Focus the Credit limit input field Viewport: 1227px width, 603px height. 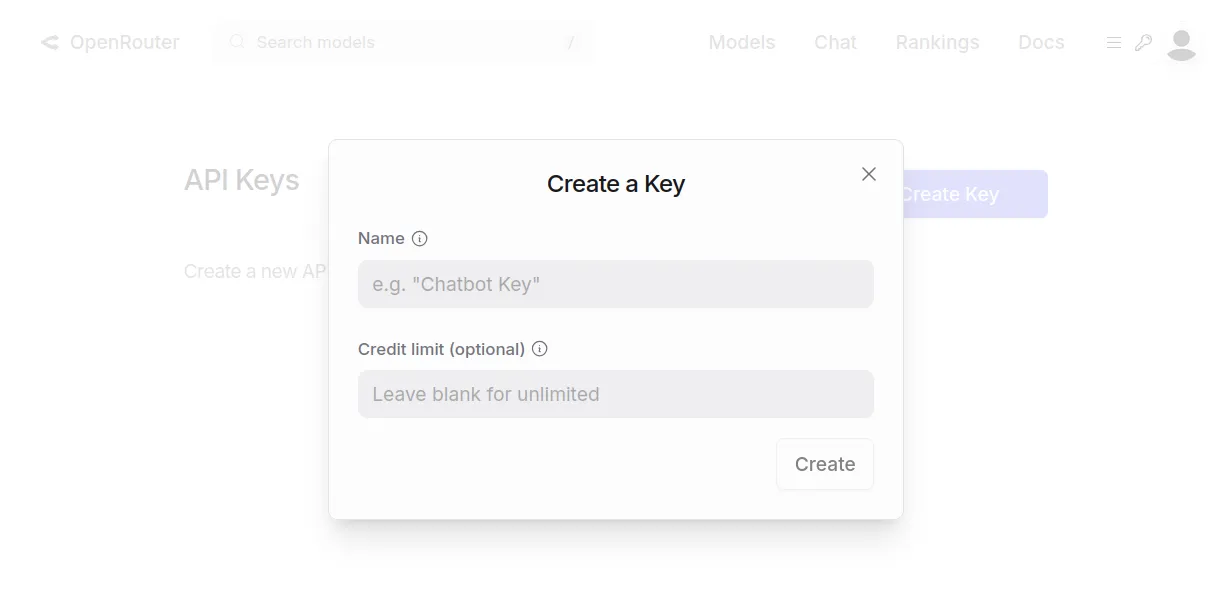[x=616, y=394]
